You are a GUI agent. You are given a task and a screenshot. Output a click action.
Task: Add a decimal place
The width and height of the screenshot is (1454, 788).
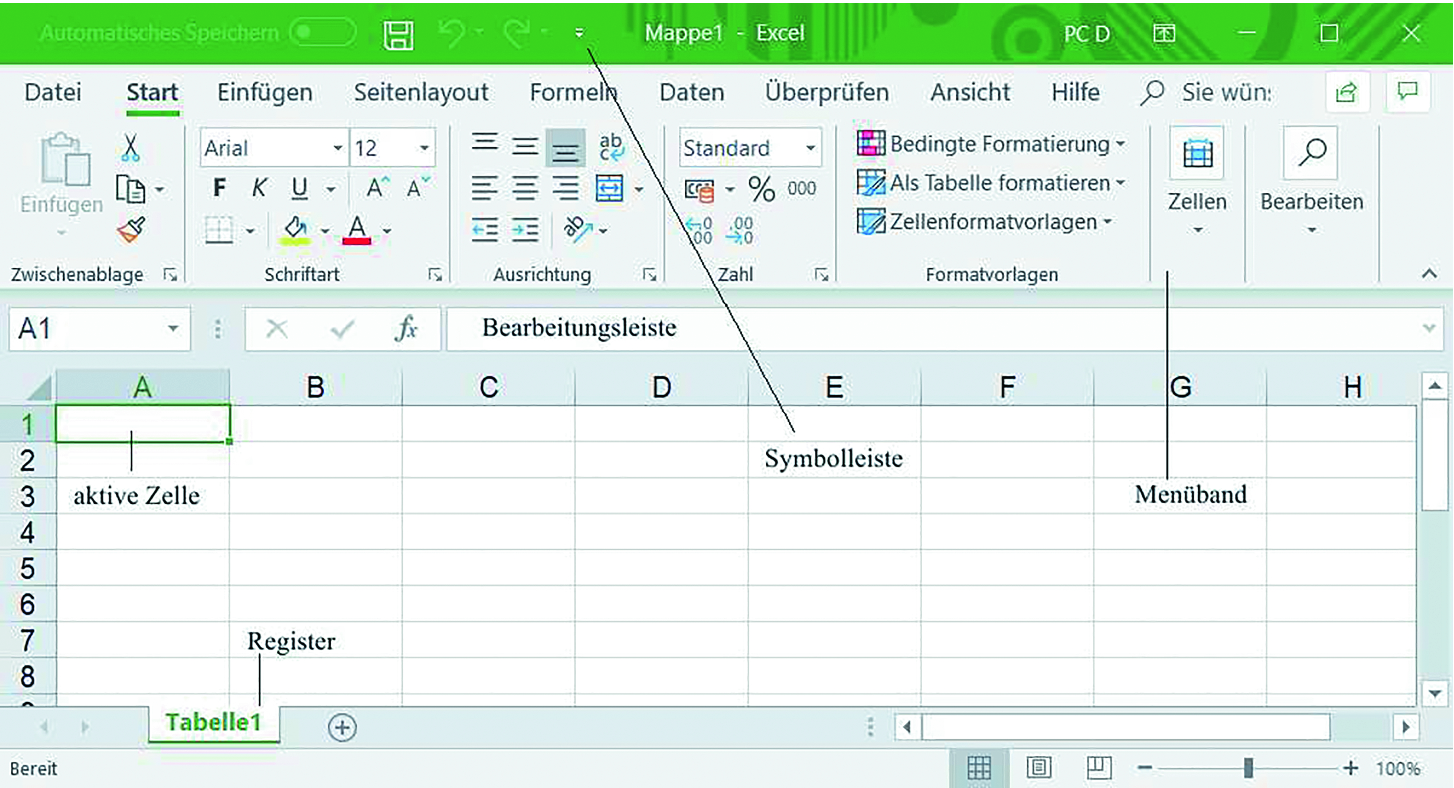point(699,231)
